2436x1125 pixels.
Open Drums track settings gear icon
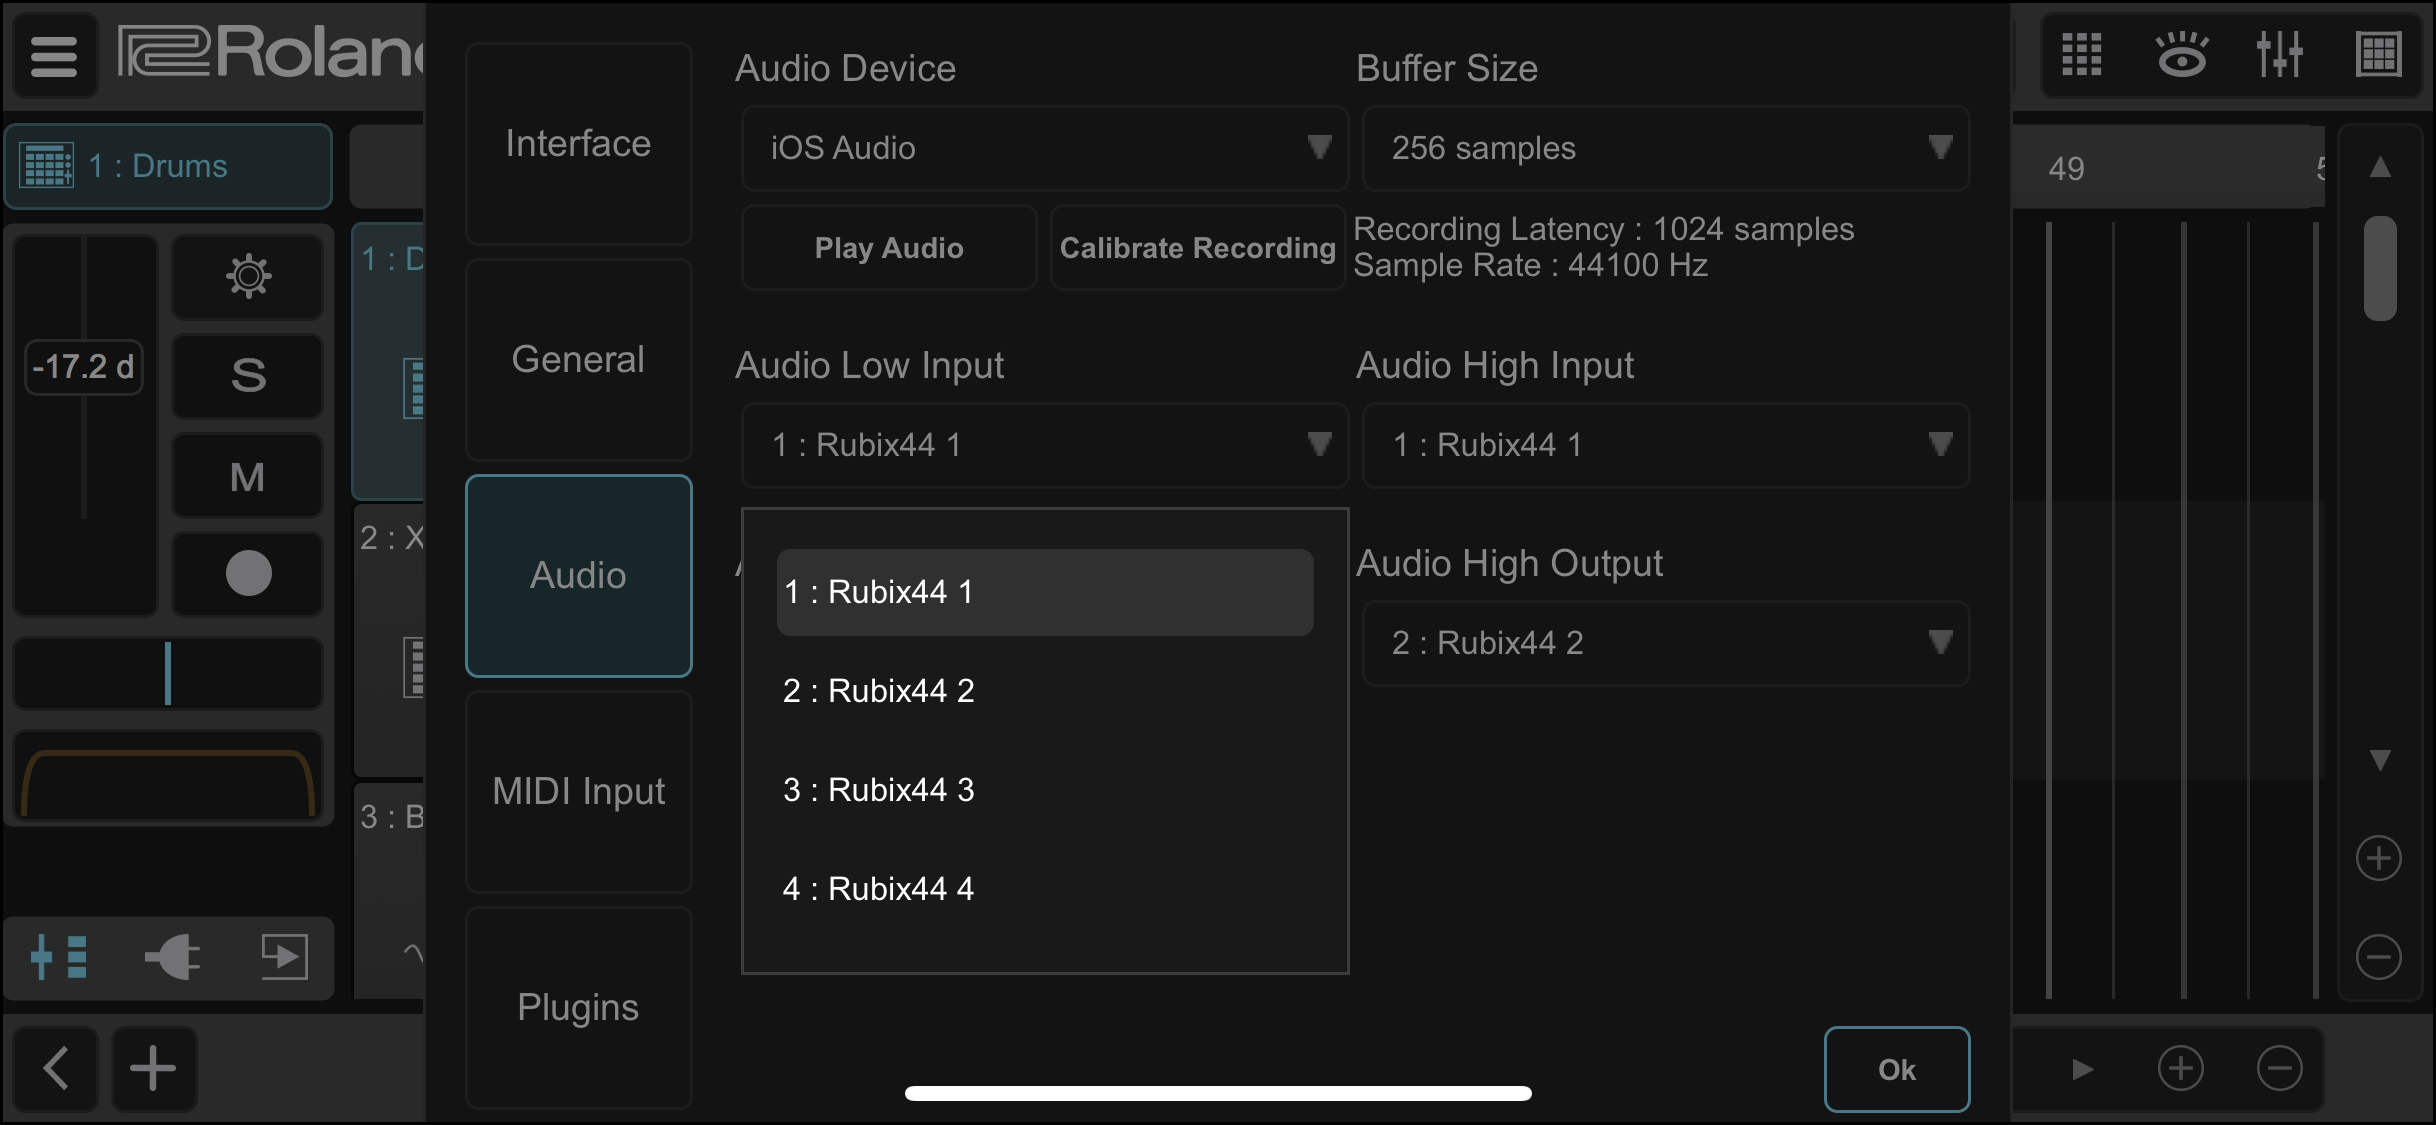248,277
